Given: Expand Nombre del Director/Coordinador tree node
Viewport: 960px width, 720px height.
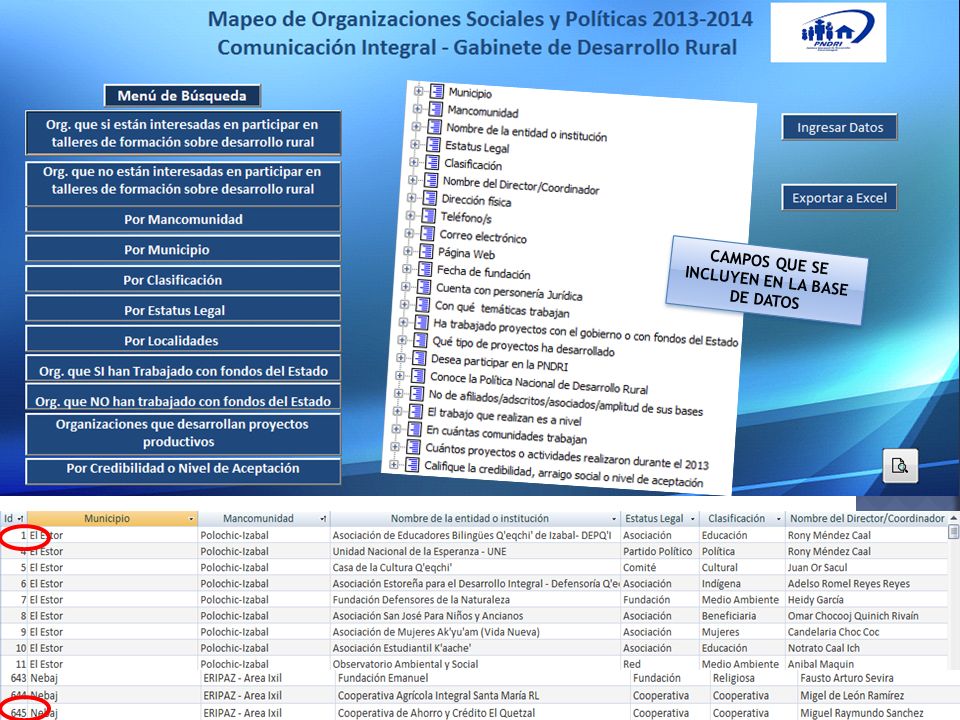Looking at the screenshot, I should [413, 180].
